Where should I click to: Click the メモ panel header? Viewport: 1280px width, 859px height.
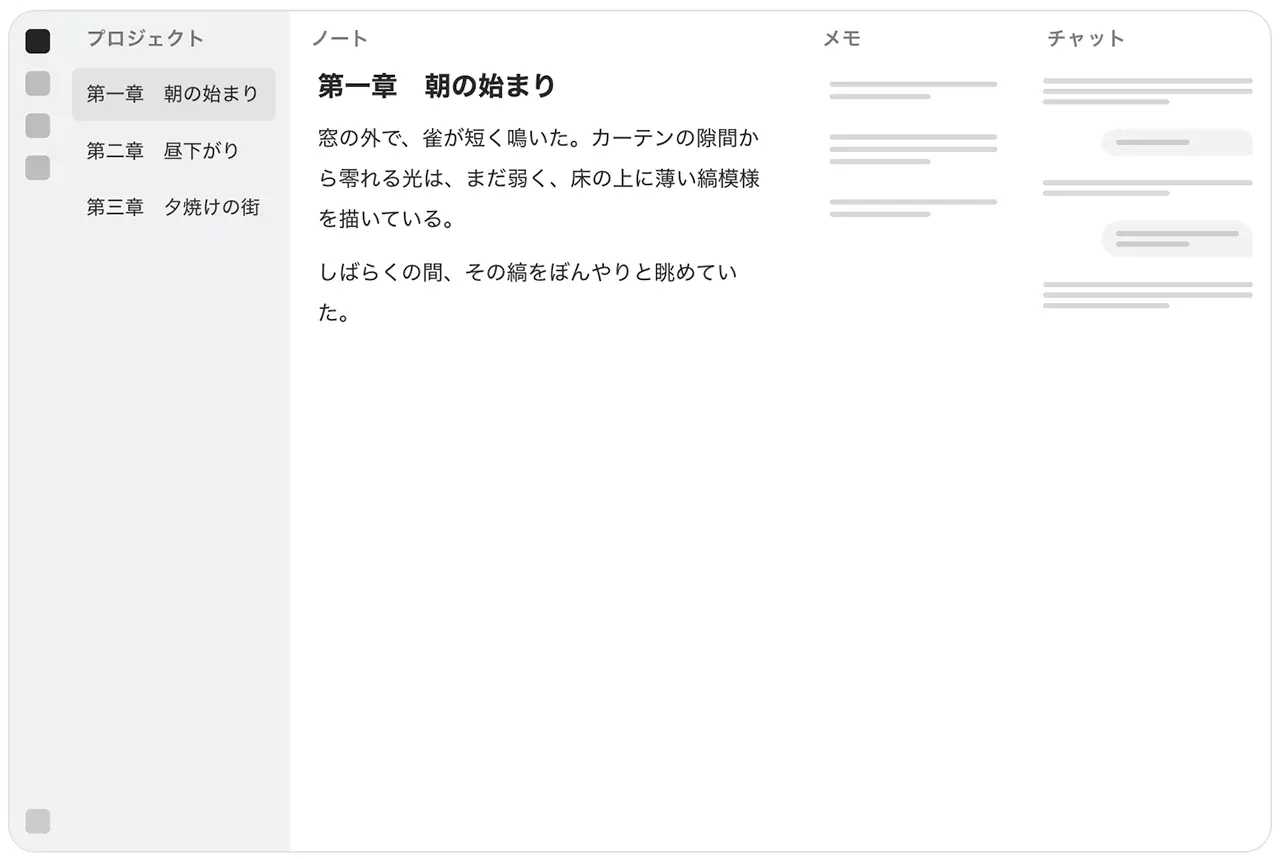tap(842, 39)
